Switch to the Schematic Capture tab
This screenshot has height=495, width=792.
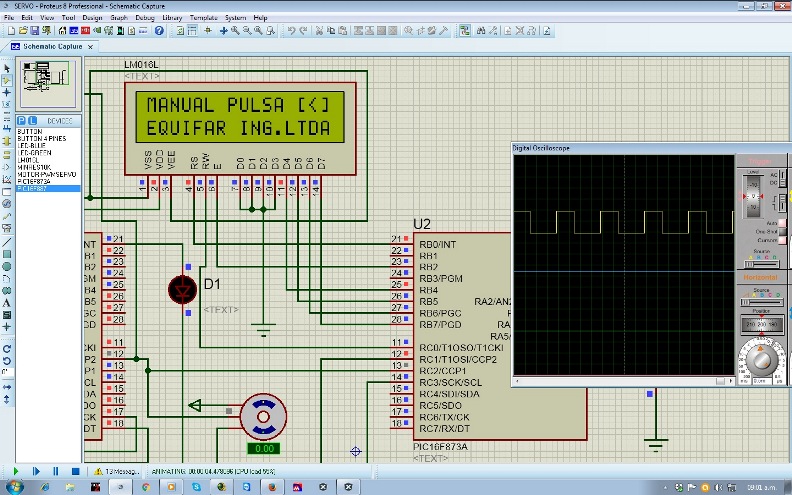(x=53, y=46)
